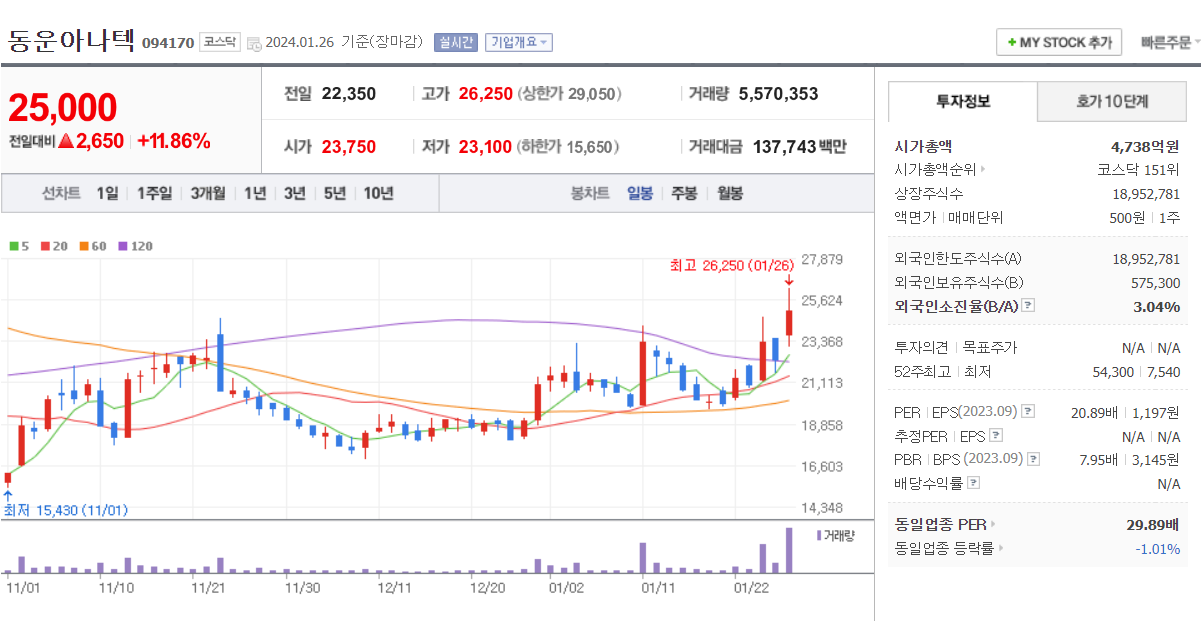Click the 시가총액 value 4,738억원

point(1145,146)
